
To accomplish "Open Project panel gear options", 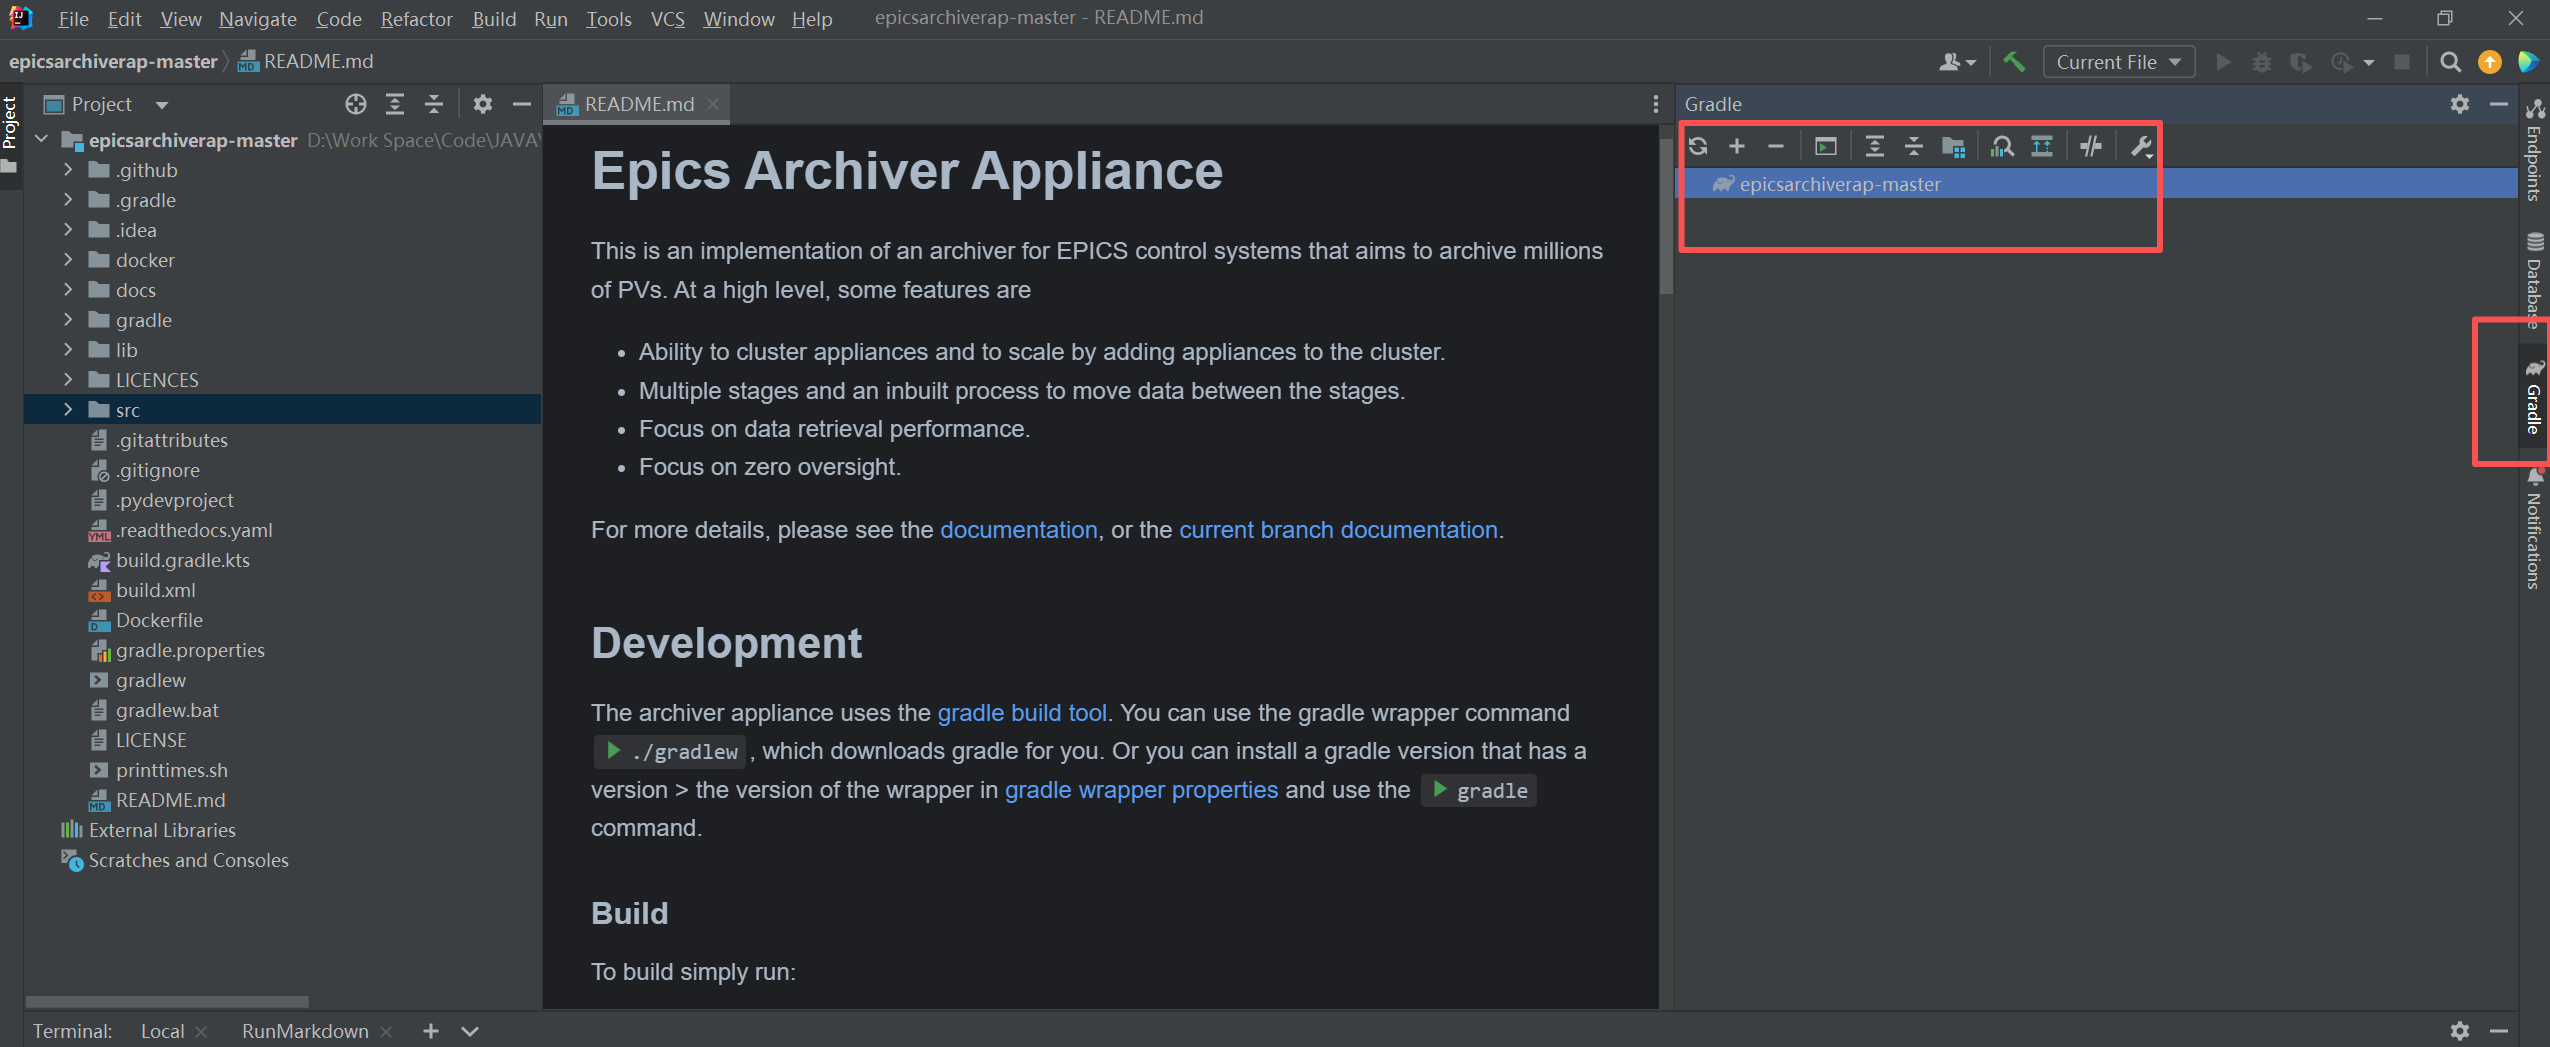I will coord(483,104).
